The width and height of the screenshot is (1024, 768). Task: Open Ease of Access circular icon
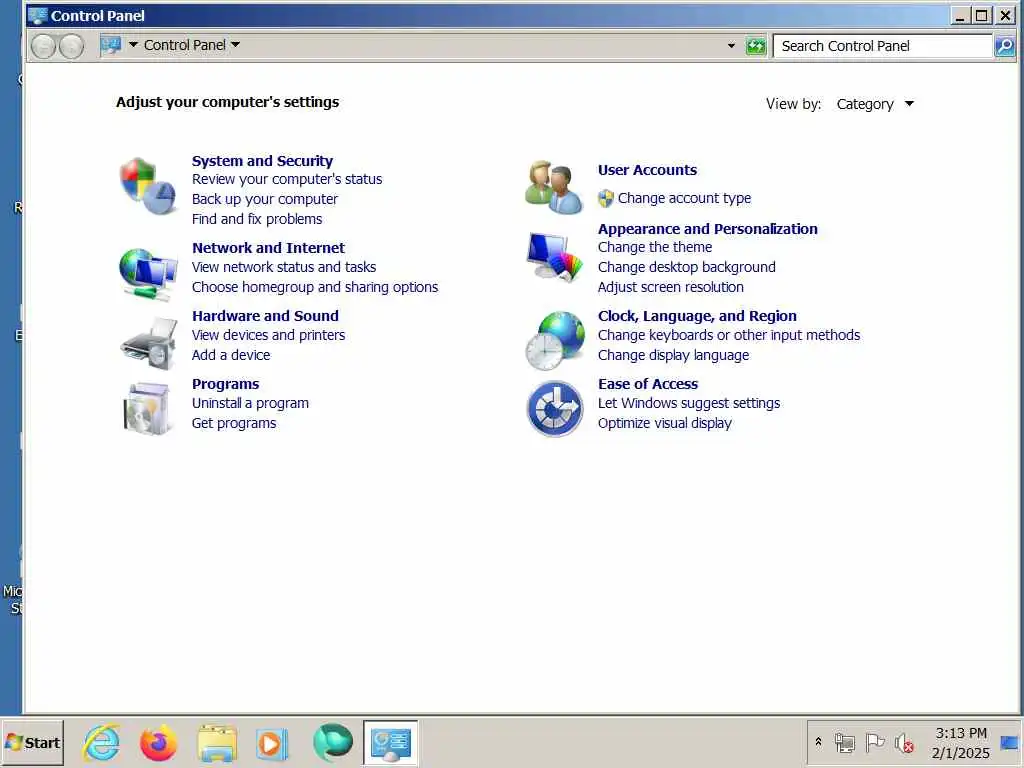click(555, 409)
